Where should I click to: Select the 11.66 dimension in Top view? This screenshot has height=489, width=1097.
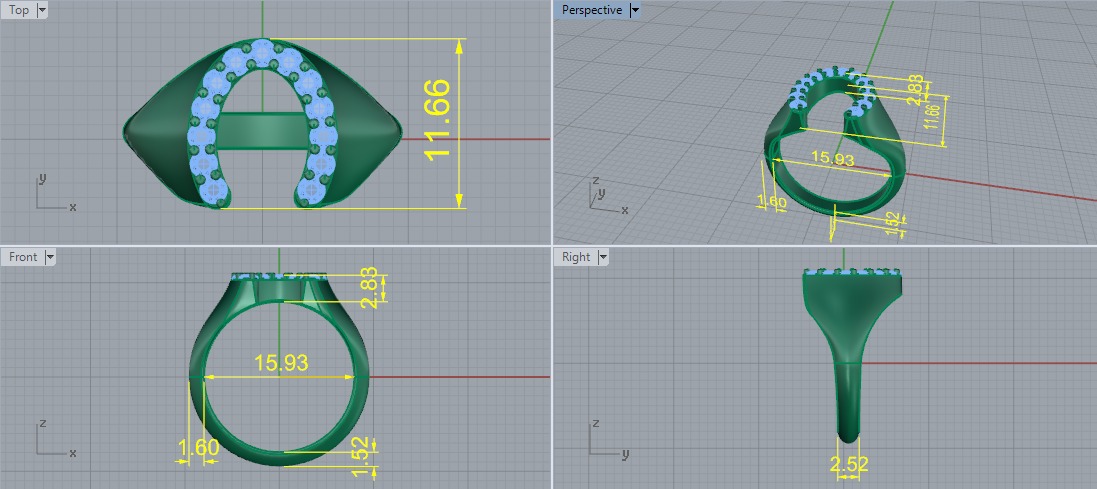(437, 120)
